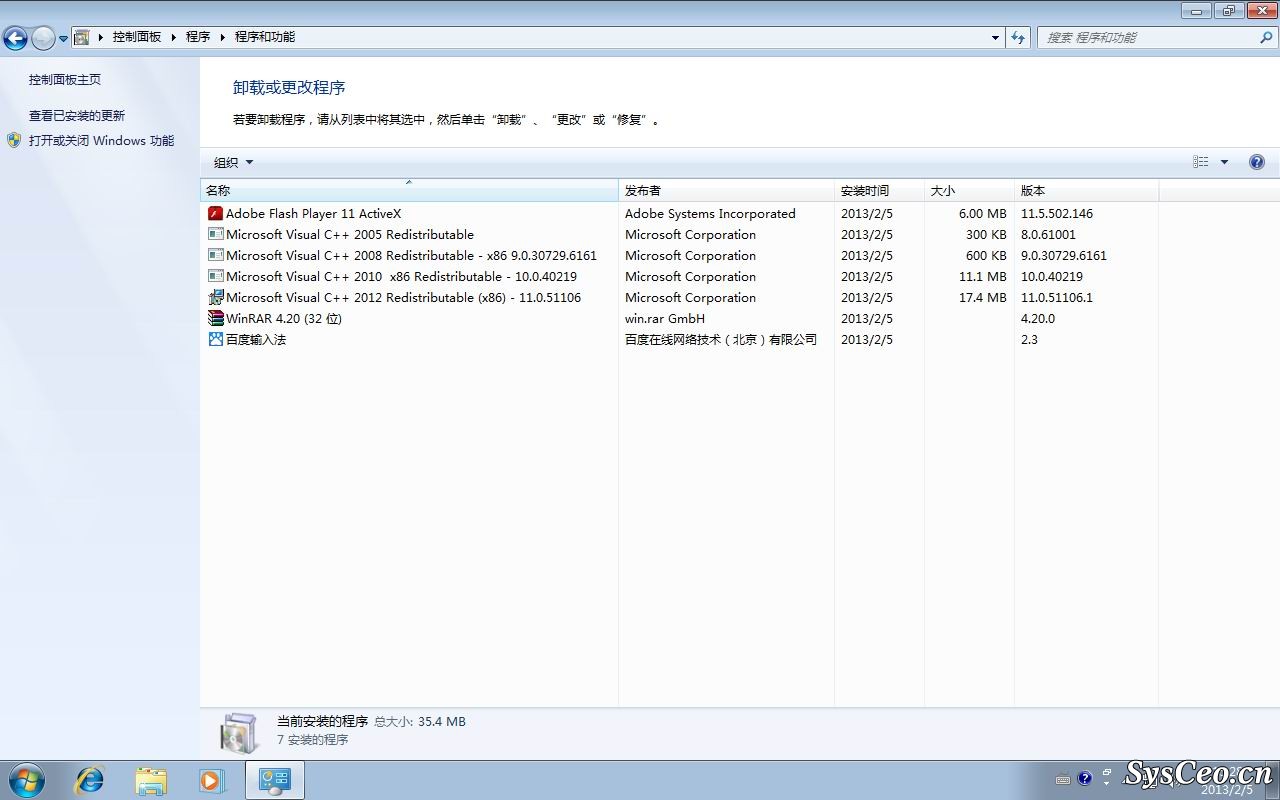Click the Forward navigation arrow button
The width and height of the screenshot is (1280, 800).
click(x=43, y=38)
